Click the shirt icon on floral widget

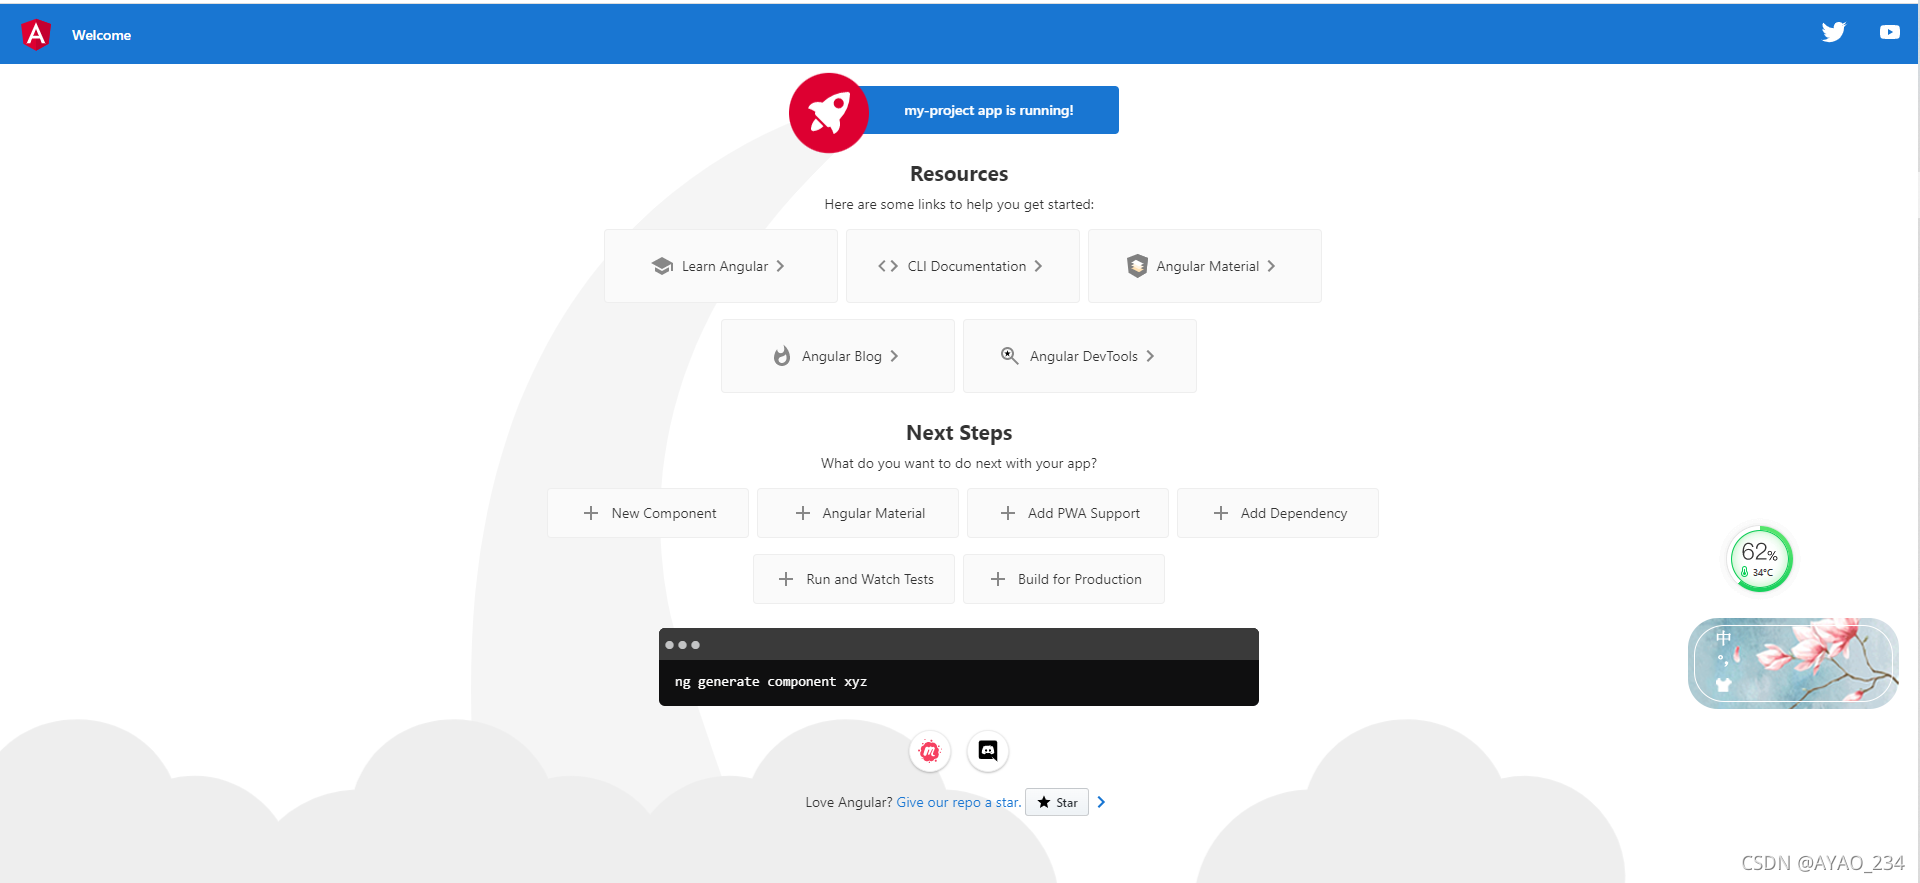point(1723,685)
